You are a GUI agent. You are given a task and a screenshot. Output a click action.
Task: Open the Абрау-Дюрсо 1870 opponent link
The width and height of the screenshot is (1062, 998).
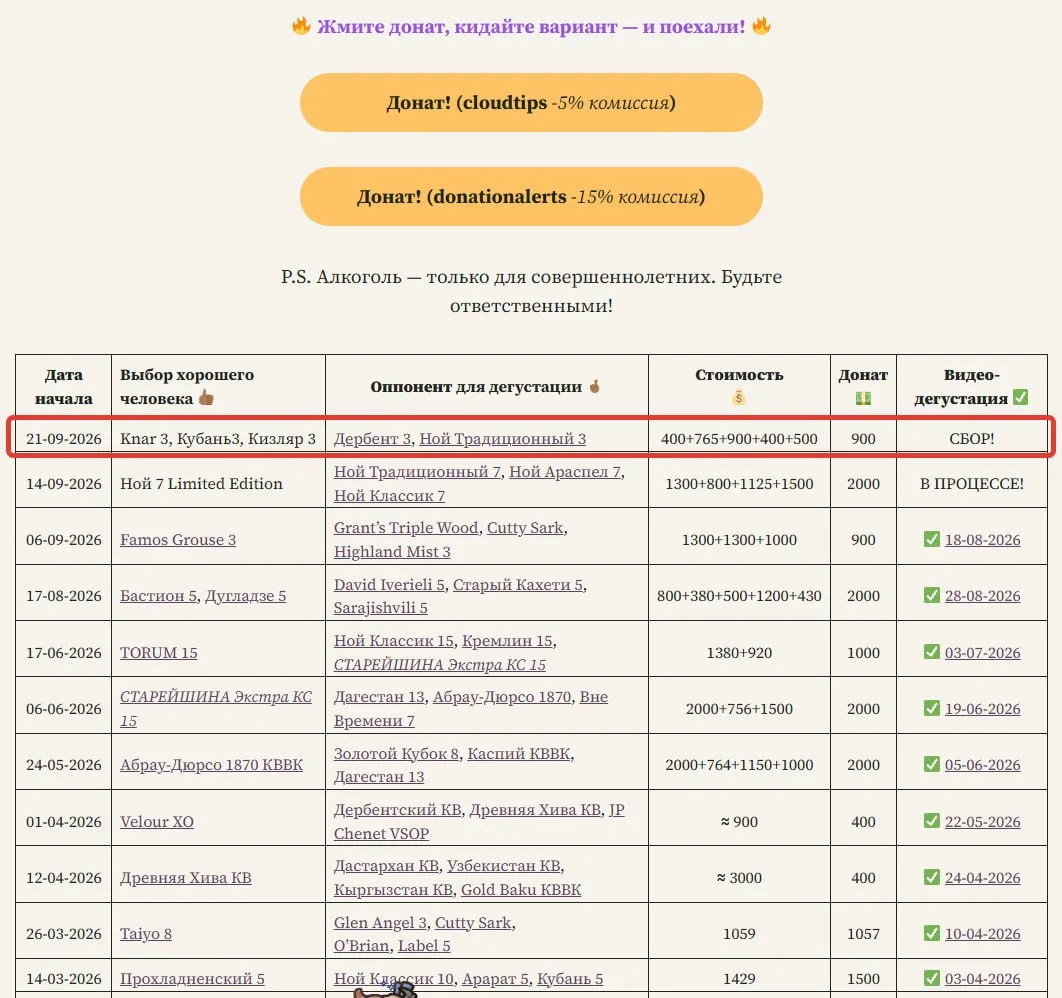click(x=502, y=697)
